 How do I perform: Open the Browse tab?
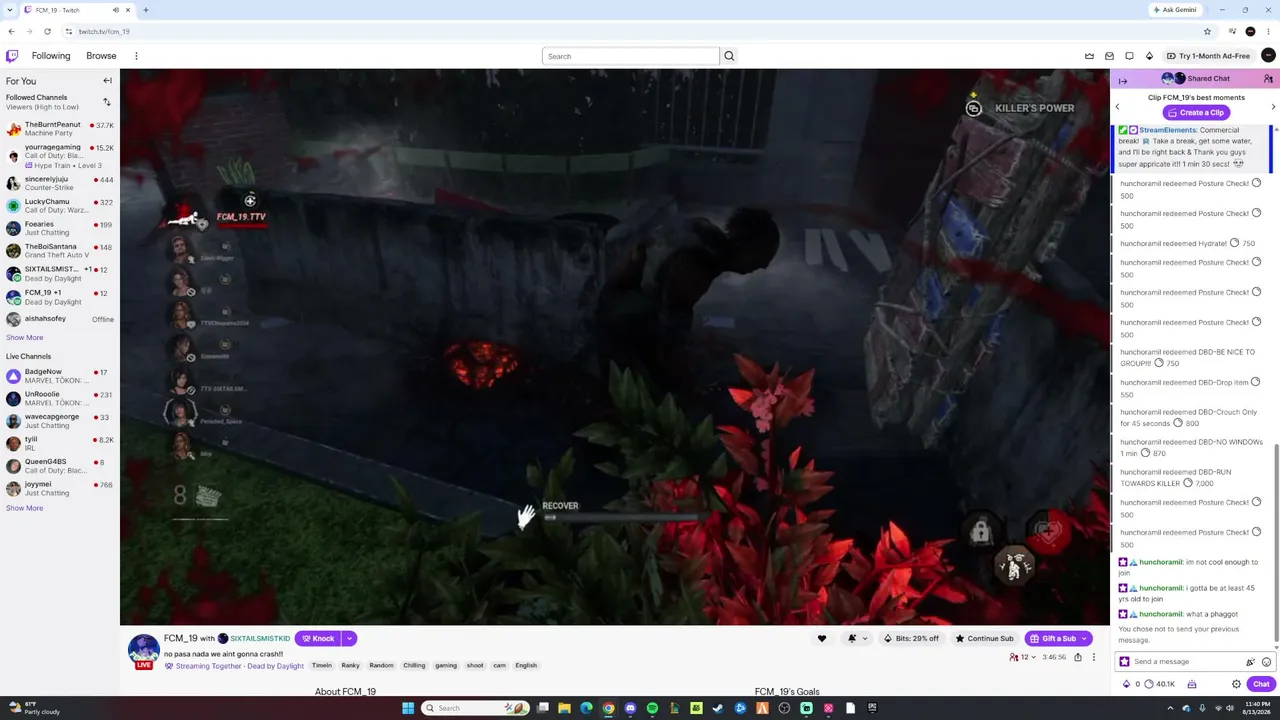[x=101, y=56]
